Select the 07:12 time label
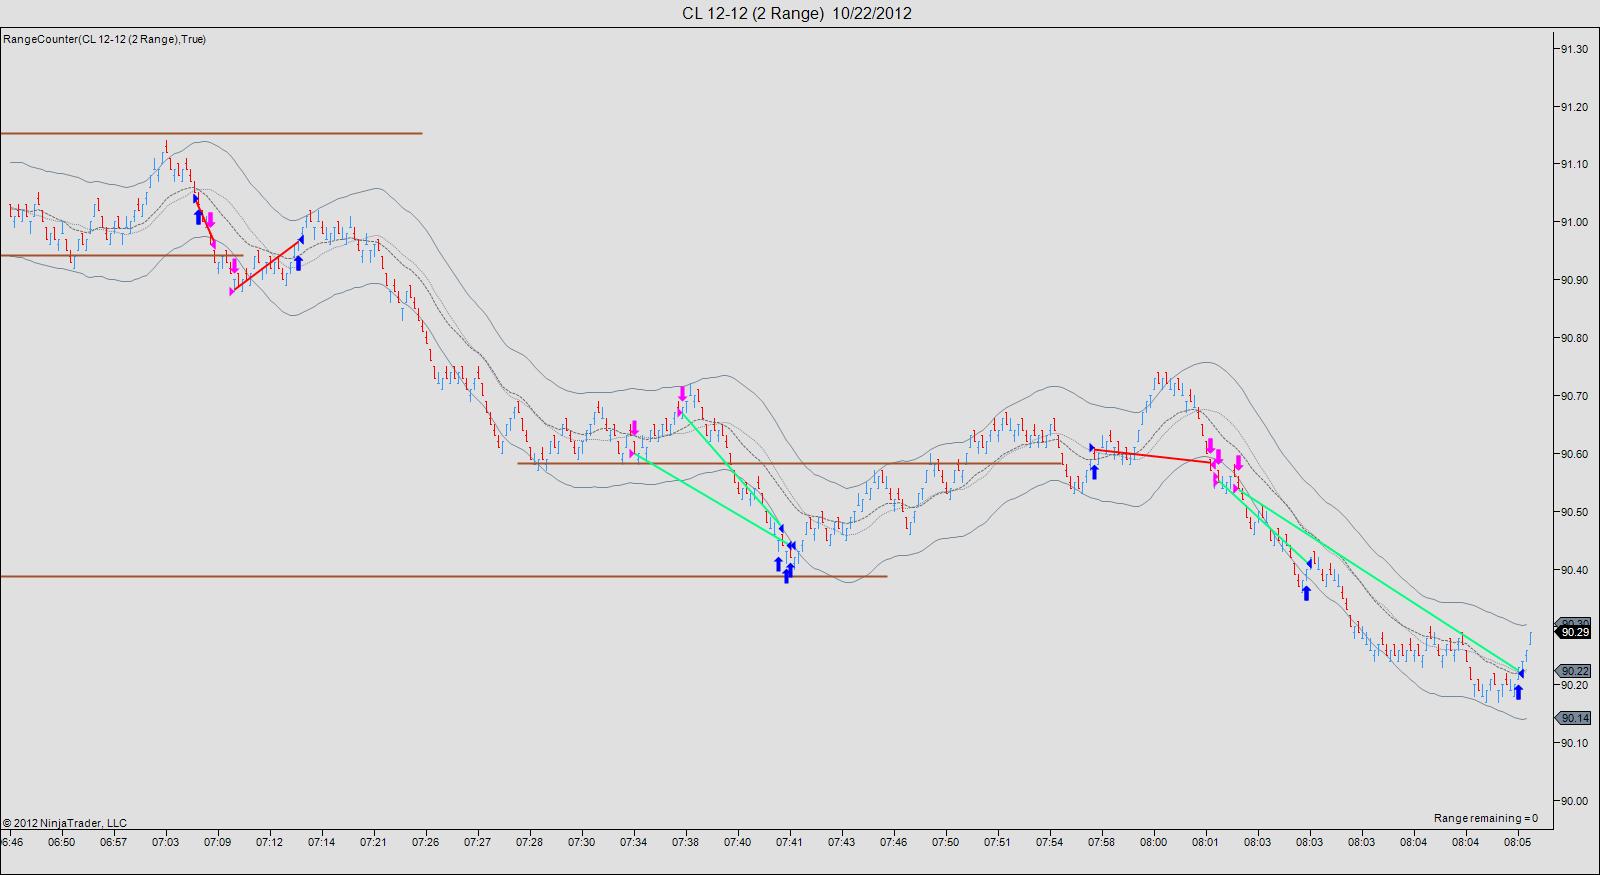Screen dimensions: 1600x875 click(269, 843)
